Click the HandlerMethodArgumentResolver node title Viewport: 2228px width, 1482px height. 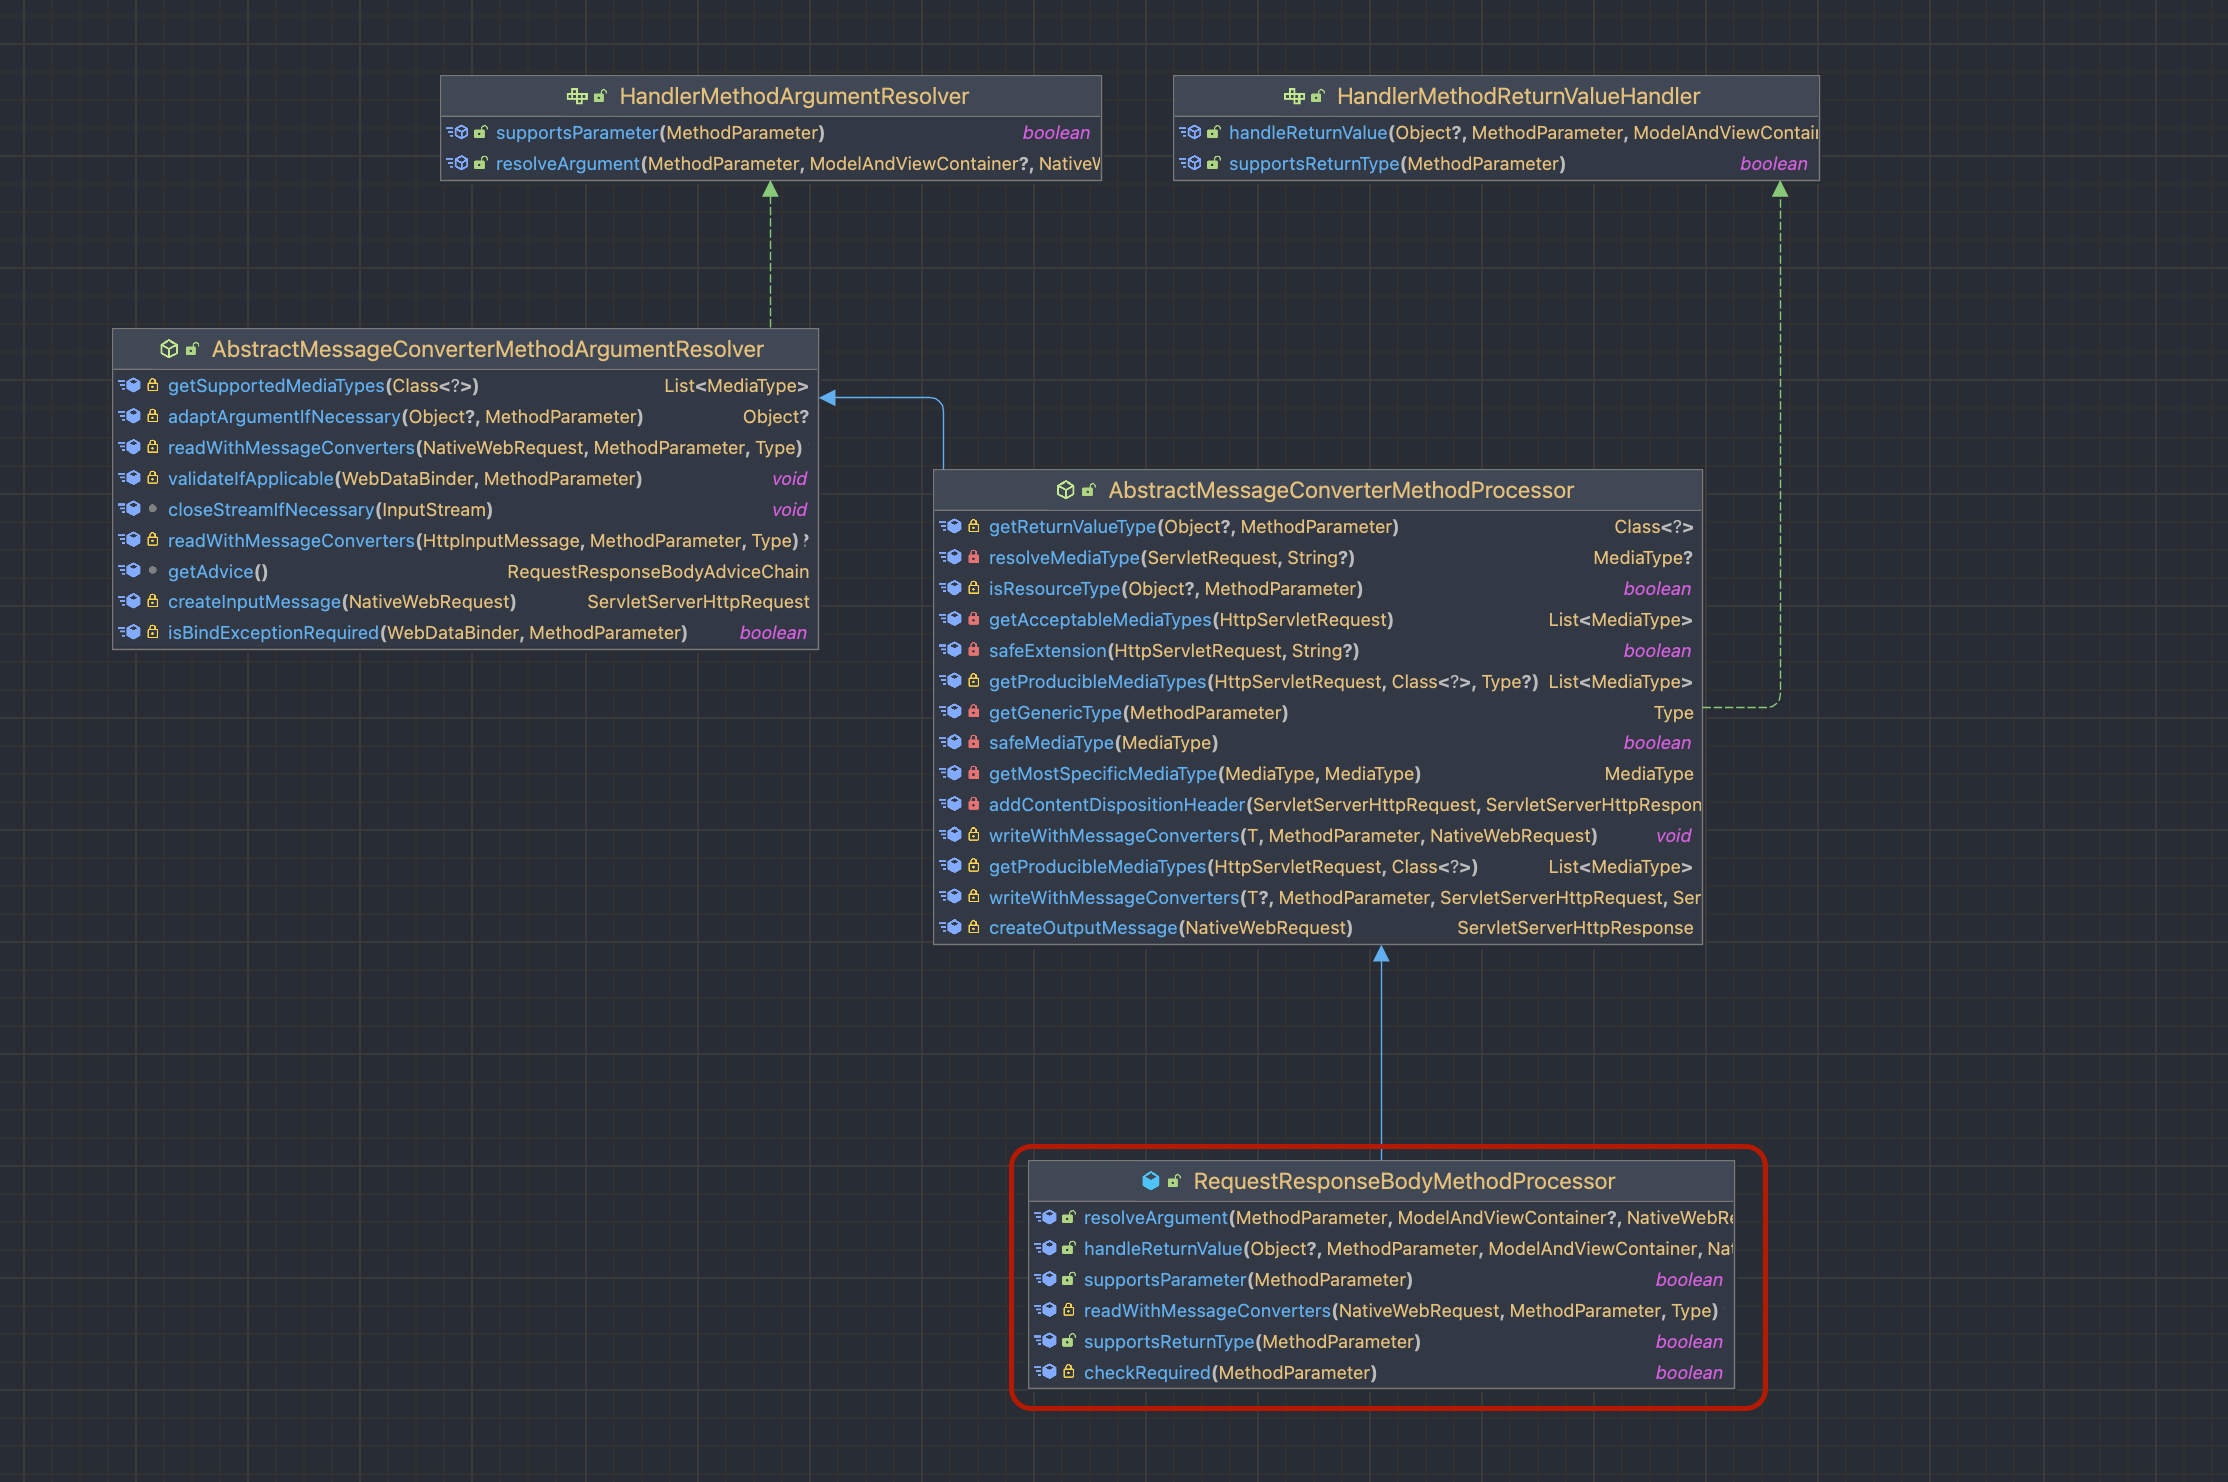click(x=793, y=96)
